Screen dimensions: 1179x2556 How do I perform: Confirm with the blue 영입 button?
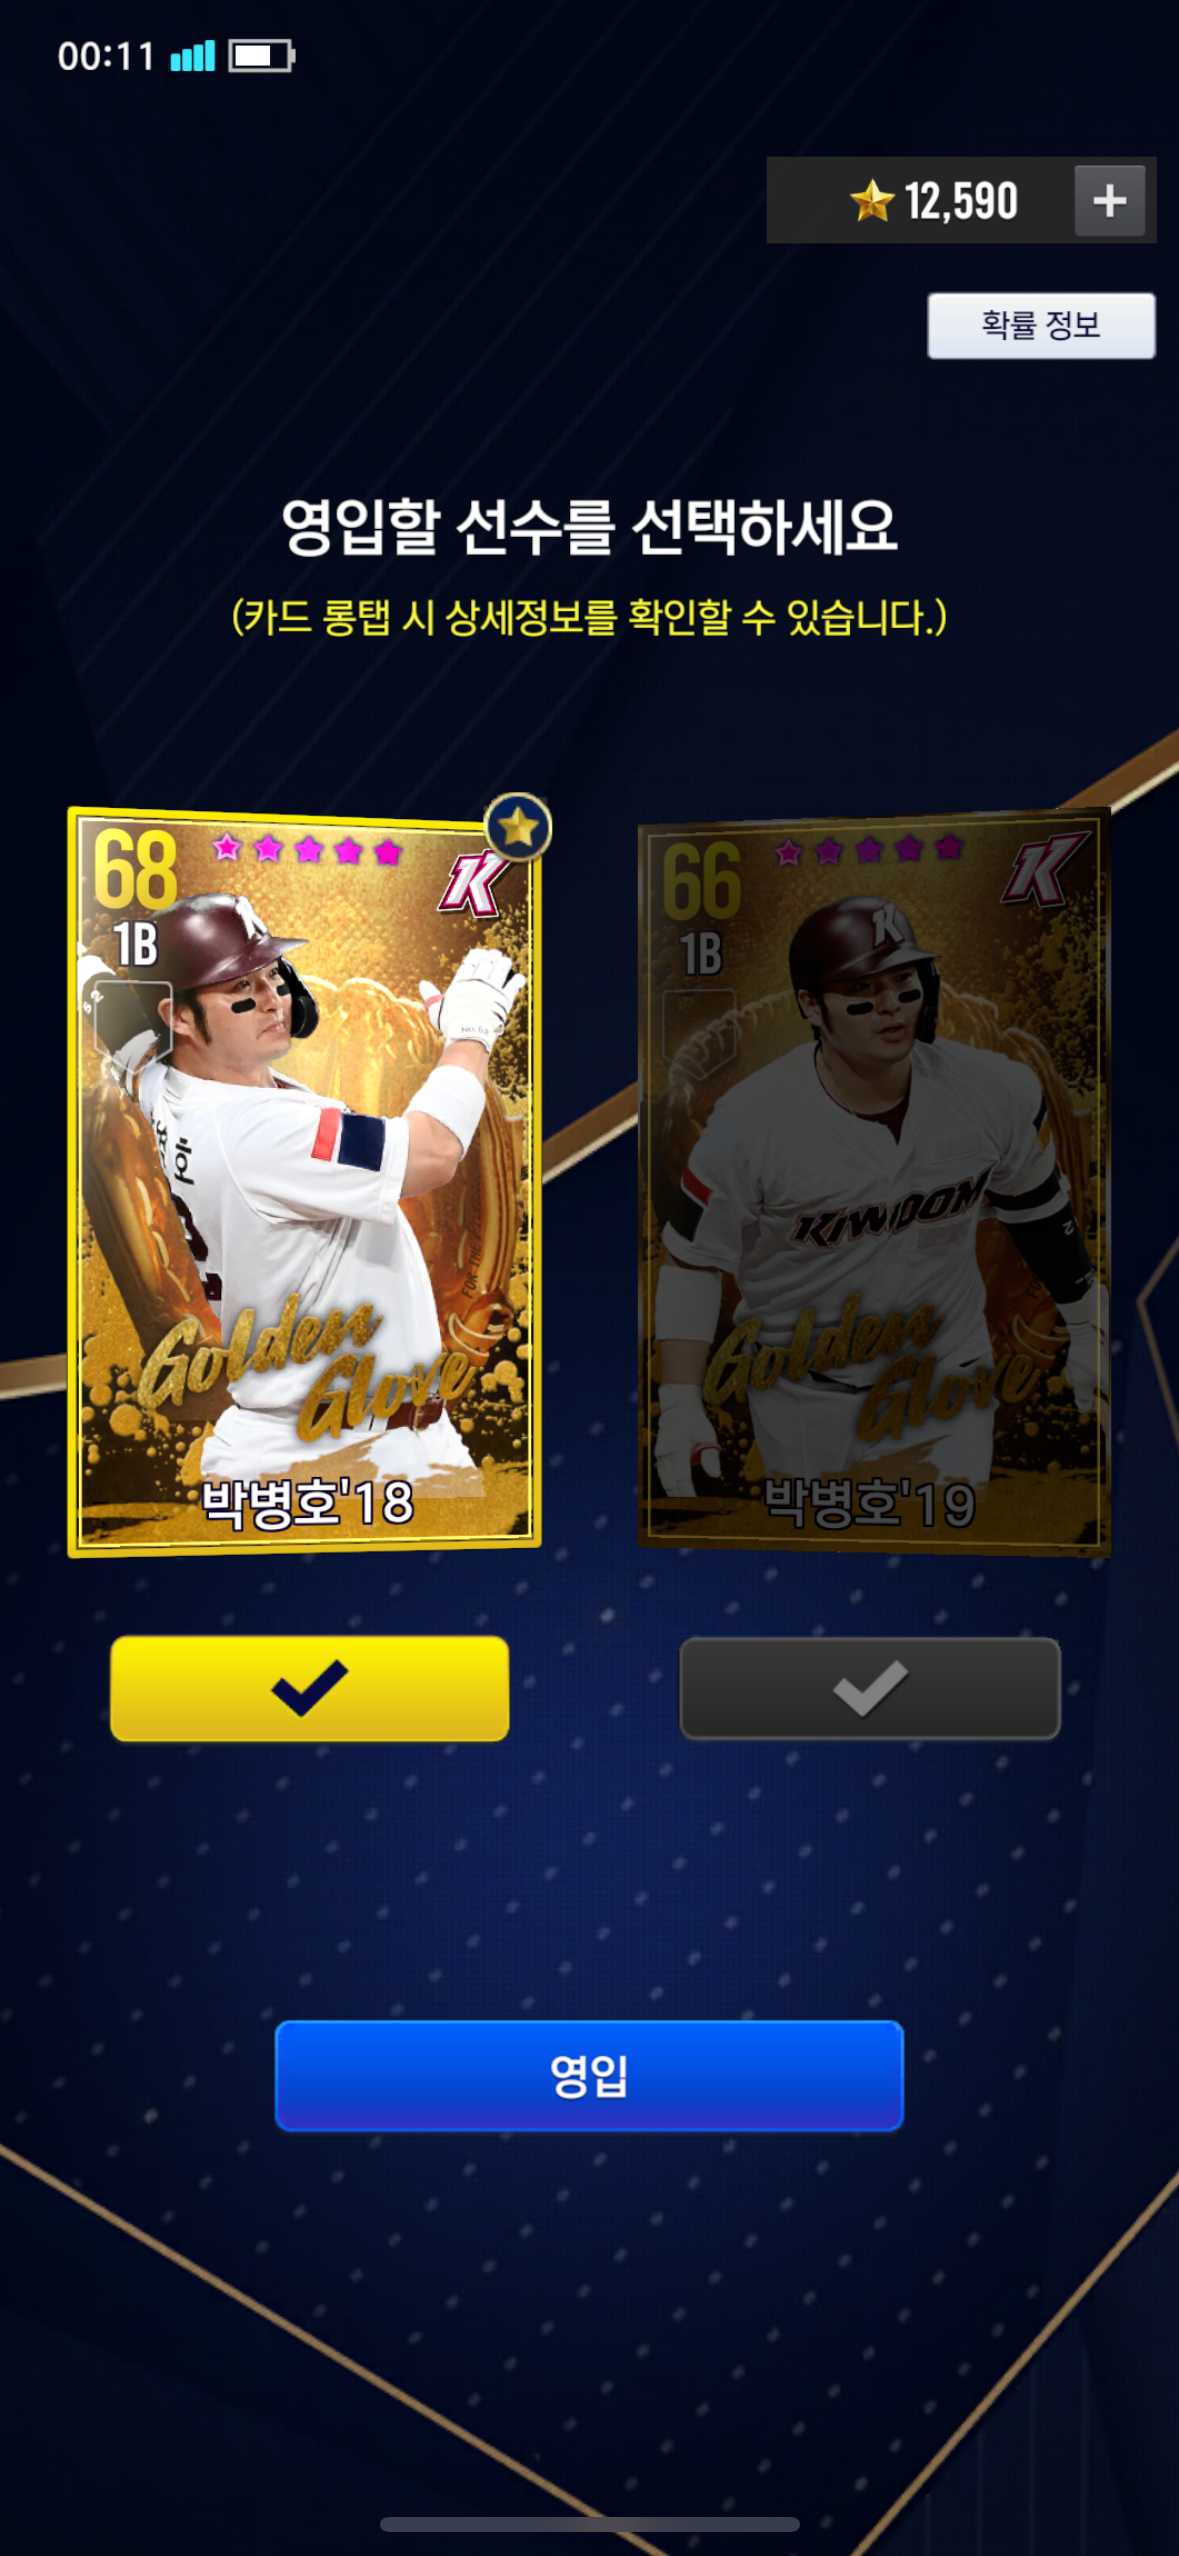click(x=589, y=2075)
